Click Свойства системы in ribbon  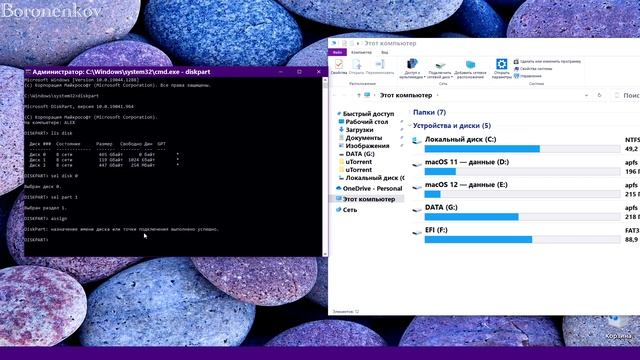[533, 69]
